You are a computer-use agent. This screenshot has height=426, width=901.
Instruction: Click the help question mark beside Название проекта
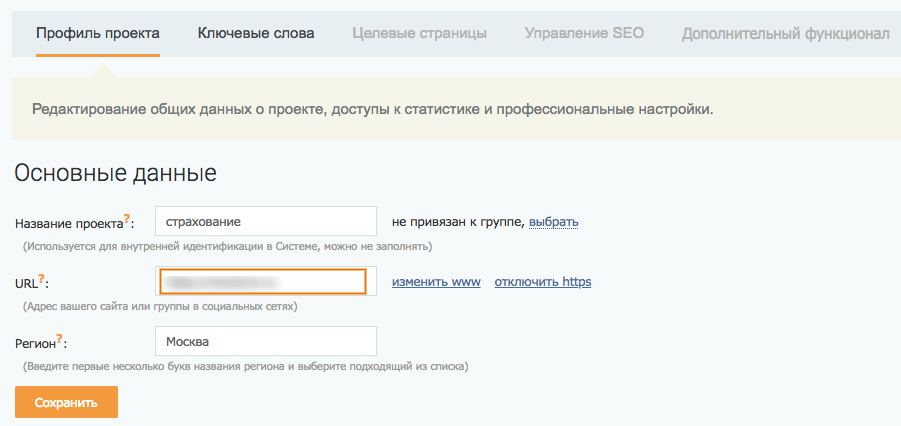coord(126,217)
